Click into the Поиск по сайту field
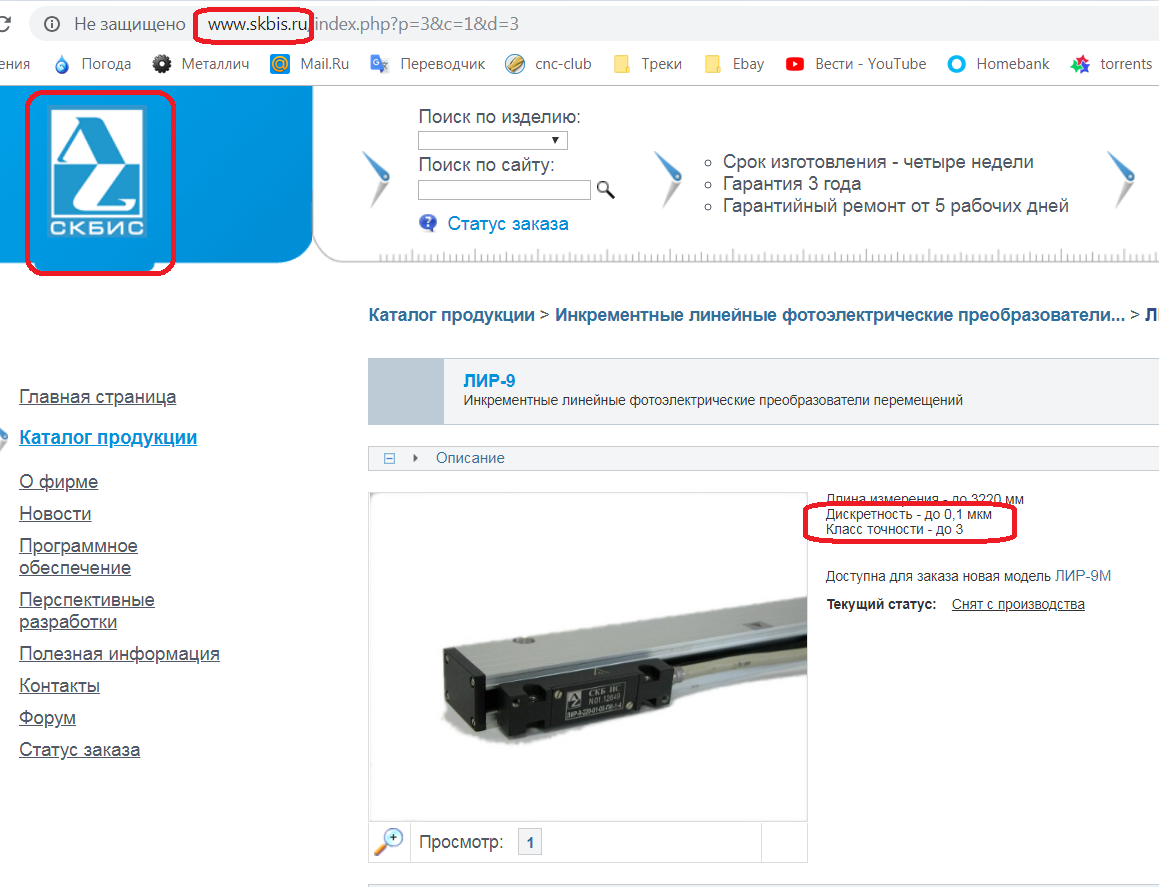The image size is (1159, 887). [504, 190]
